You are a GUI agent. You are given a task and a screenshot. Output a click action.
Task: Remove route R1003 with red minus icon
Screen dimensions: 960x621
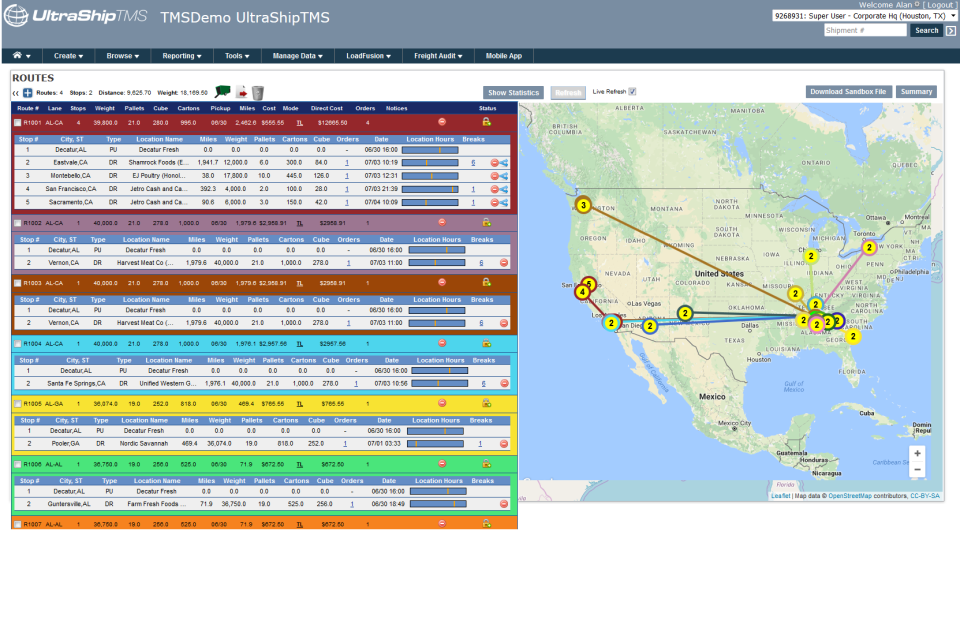(x=442, y=282)
